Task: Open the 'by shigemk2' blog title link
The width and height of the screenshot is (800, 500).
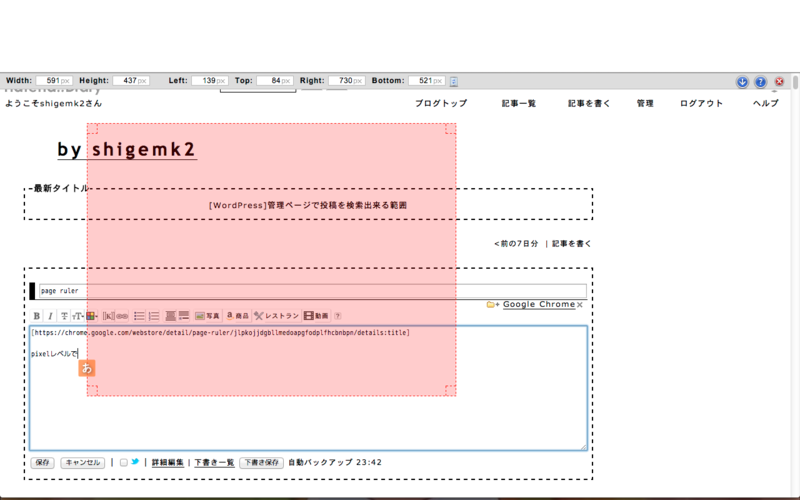Action: (x=127, y=149)
